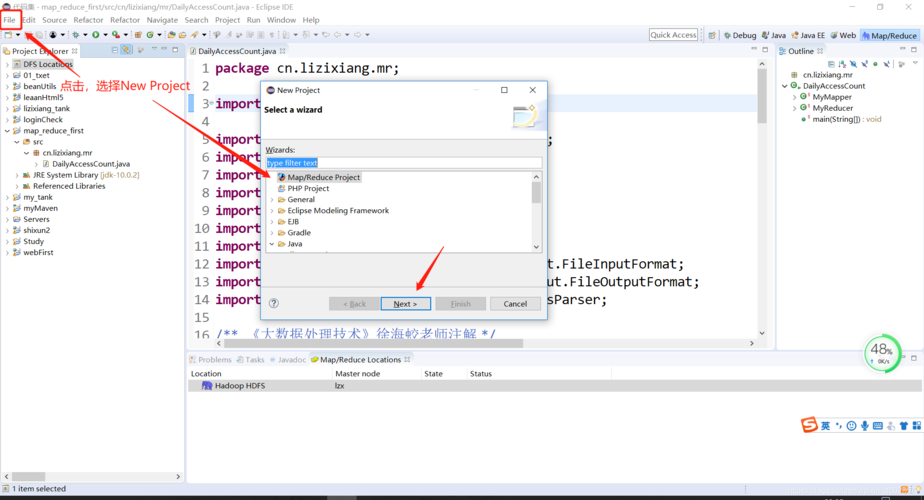Viewport: 924px width, 500px height.
Task: Expand the General wizard folder
Action: tap(272, 200)
